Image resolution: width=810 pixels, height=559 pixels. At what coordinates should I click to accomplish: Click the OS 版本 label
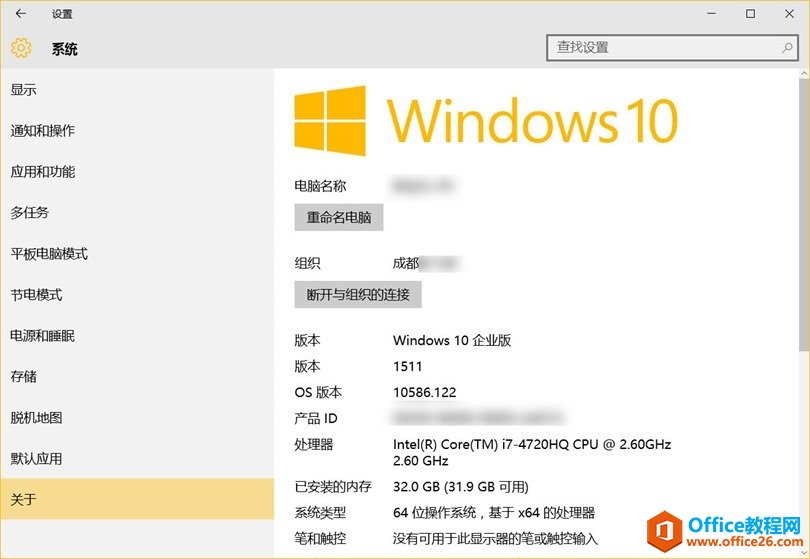click(318, 393)
